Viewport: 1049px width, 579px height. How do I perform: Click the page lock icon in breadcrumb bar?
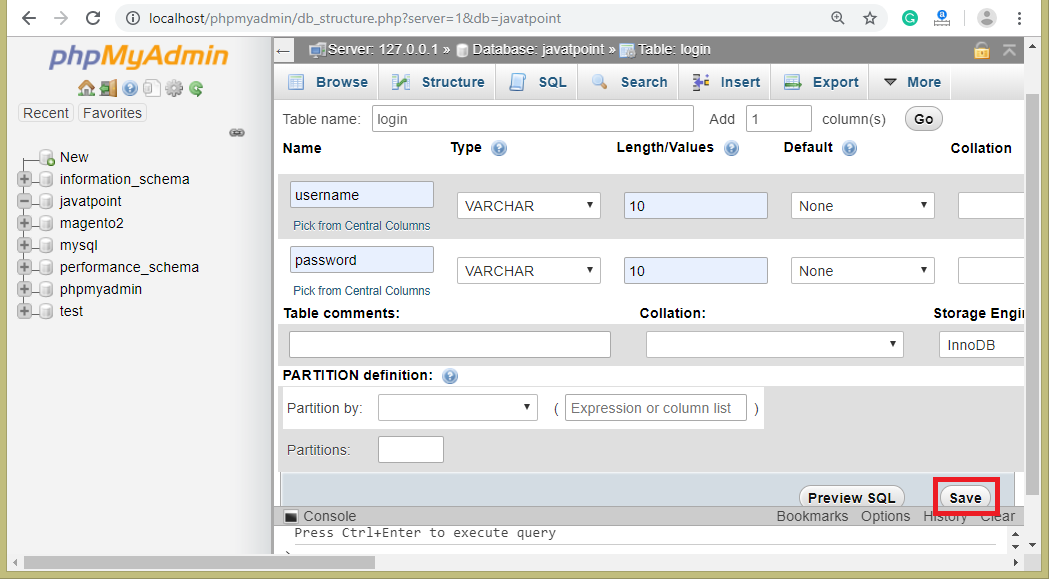pos(981,50)
